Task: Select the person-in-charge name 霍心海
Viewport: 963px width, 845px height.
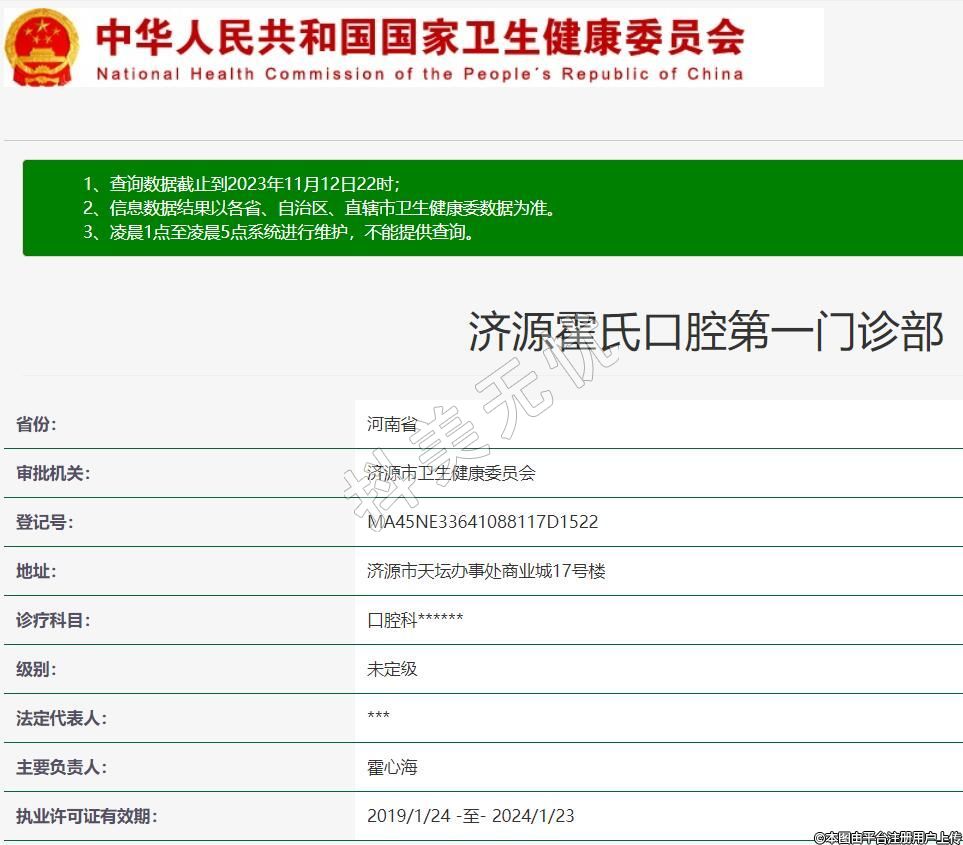Action: click(x=392, y=767)
